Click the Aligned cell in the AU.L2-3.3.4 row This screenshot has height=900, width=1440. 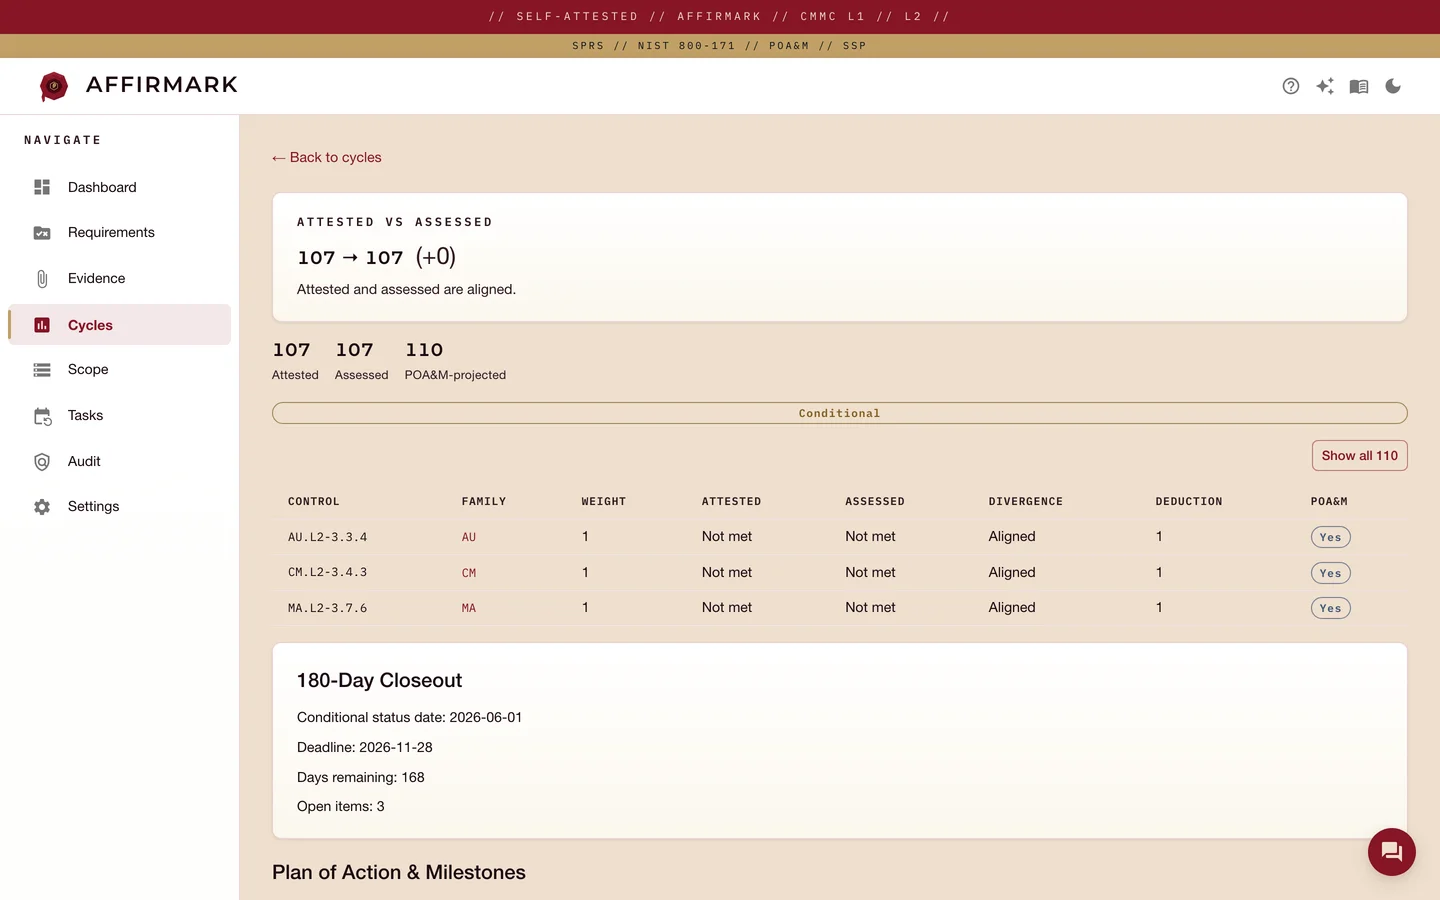(x=1012, y=537)
